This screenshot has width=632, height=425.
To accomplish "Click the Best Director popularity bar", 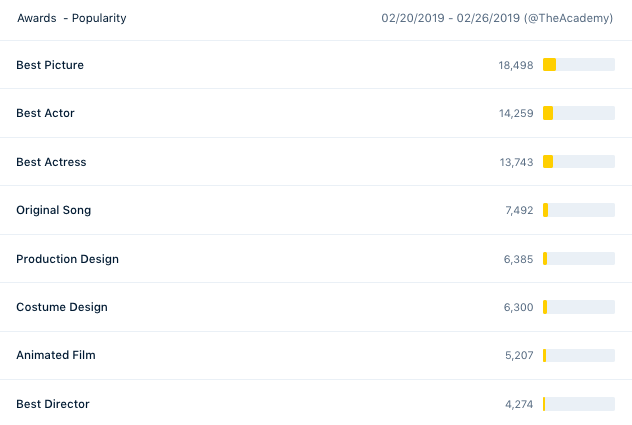I will click(579, 404).
